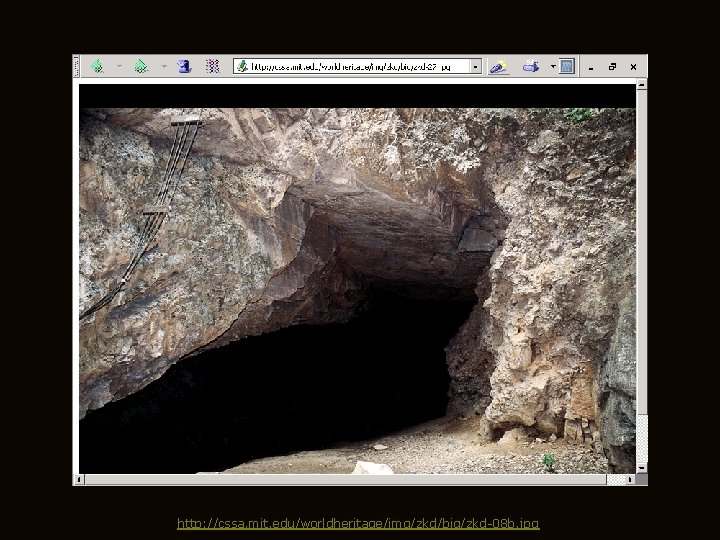Click the toolbar drag handle grip

click(76, 67)
